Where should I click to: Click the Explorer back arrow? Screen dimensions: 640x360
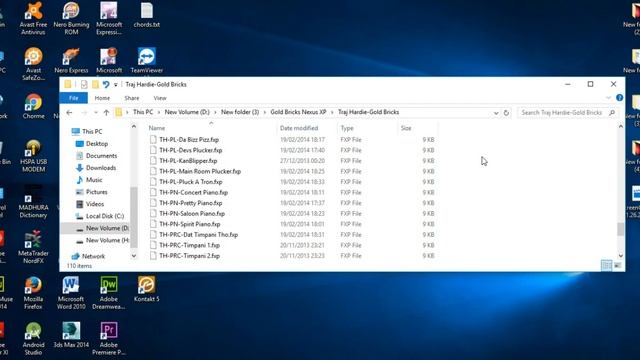coord(69,112)
